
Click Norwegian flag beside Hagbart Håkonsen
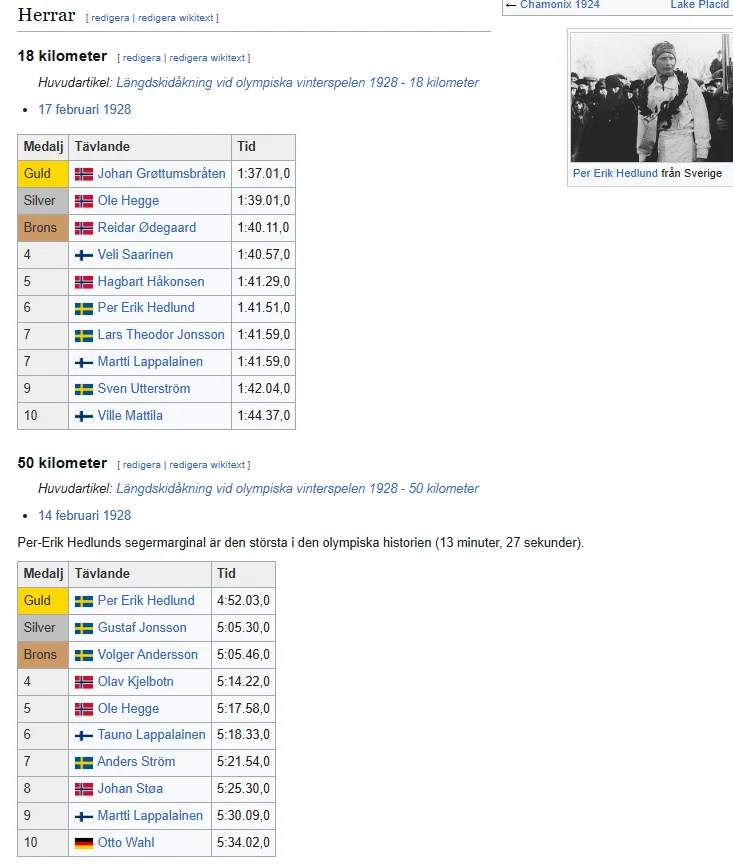(84, 282)
